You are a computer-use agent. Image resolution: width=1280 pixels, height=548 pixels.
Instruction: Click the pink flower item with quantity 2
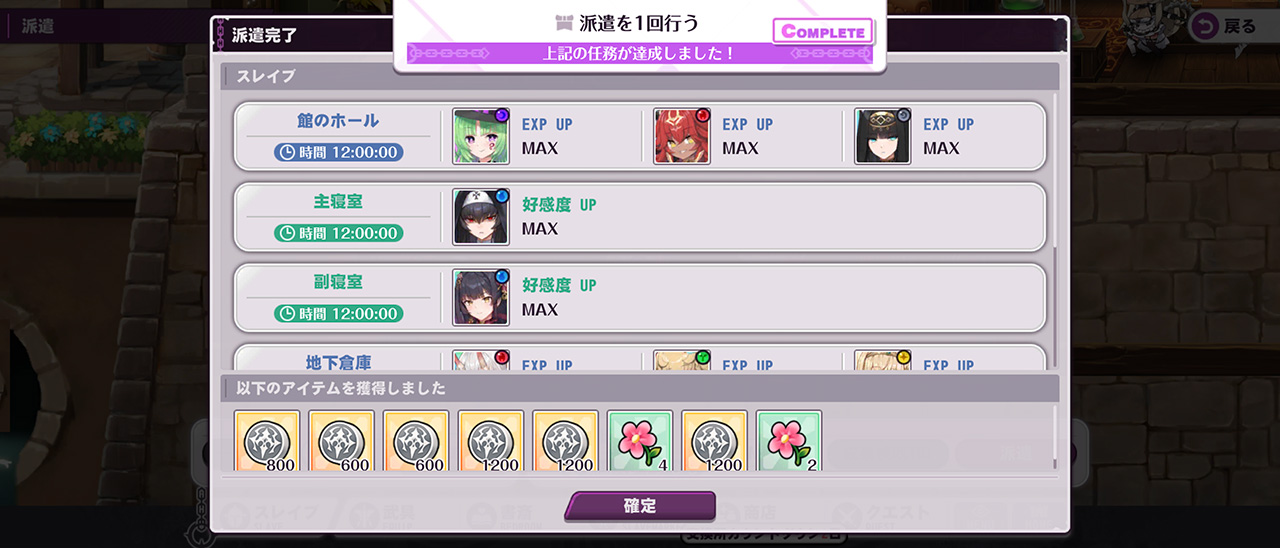tap(789, 441)
